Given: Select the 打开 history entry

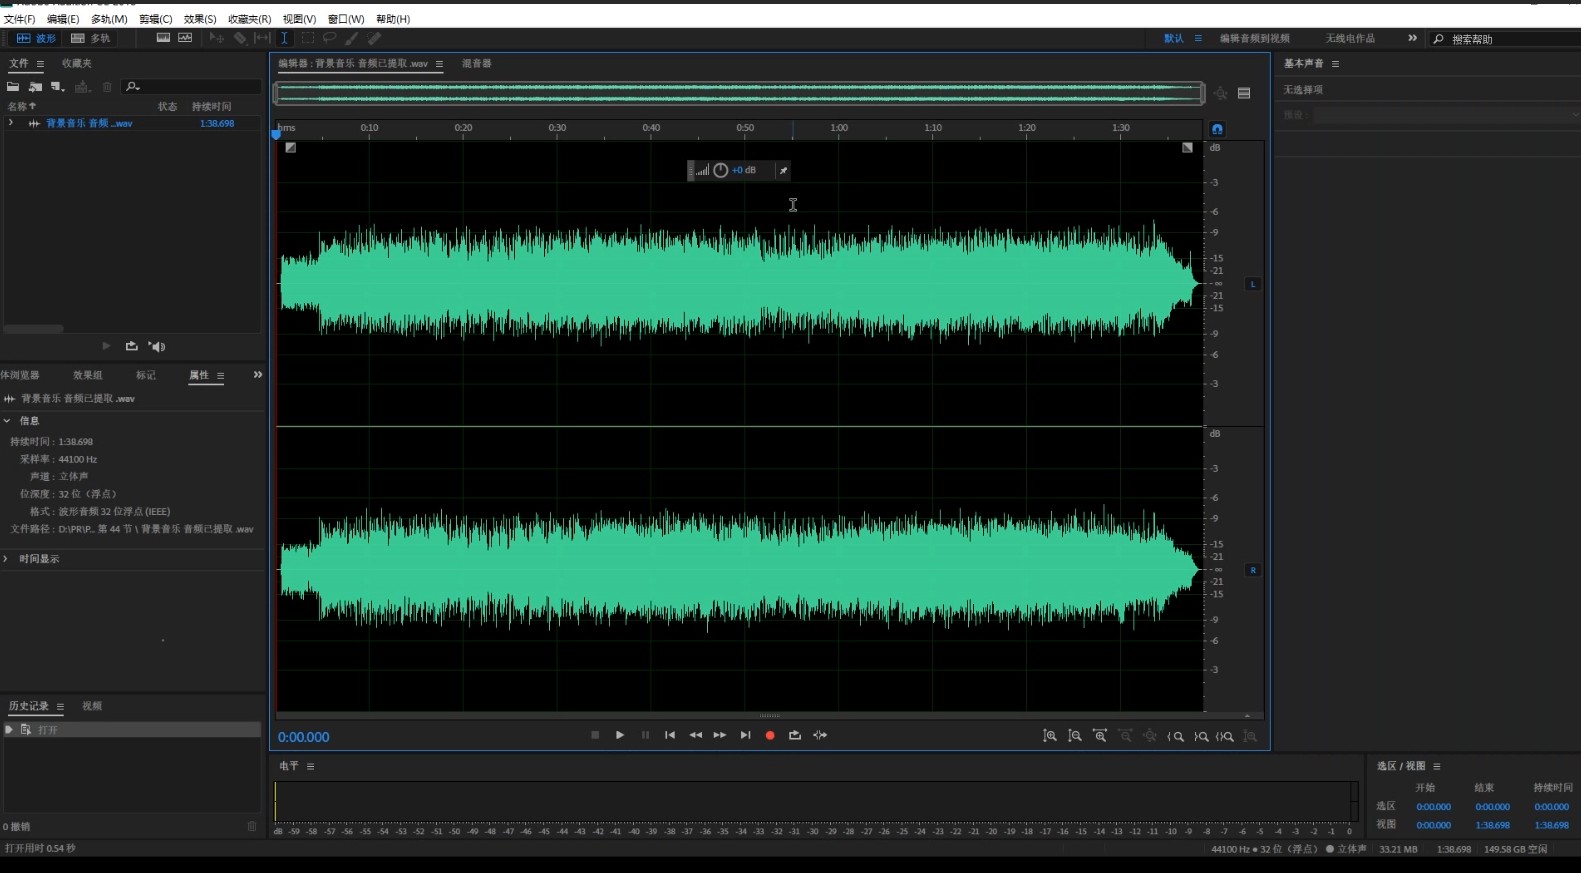Looking at the screenshot, I should 132,730.
